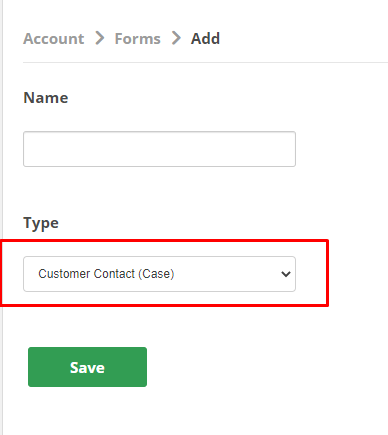The image size is (388, 435).
Task: Expand the form type selector
Action: click(159, 274)
